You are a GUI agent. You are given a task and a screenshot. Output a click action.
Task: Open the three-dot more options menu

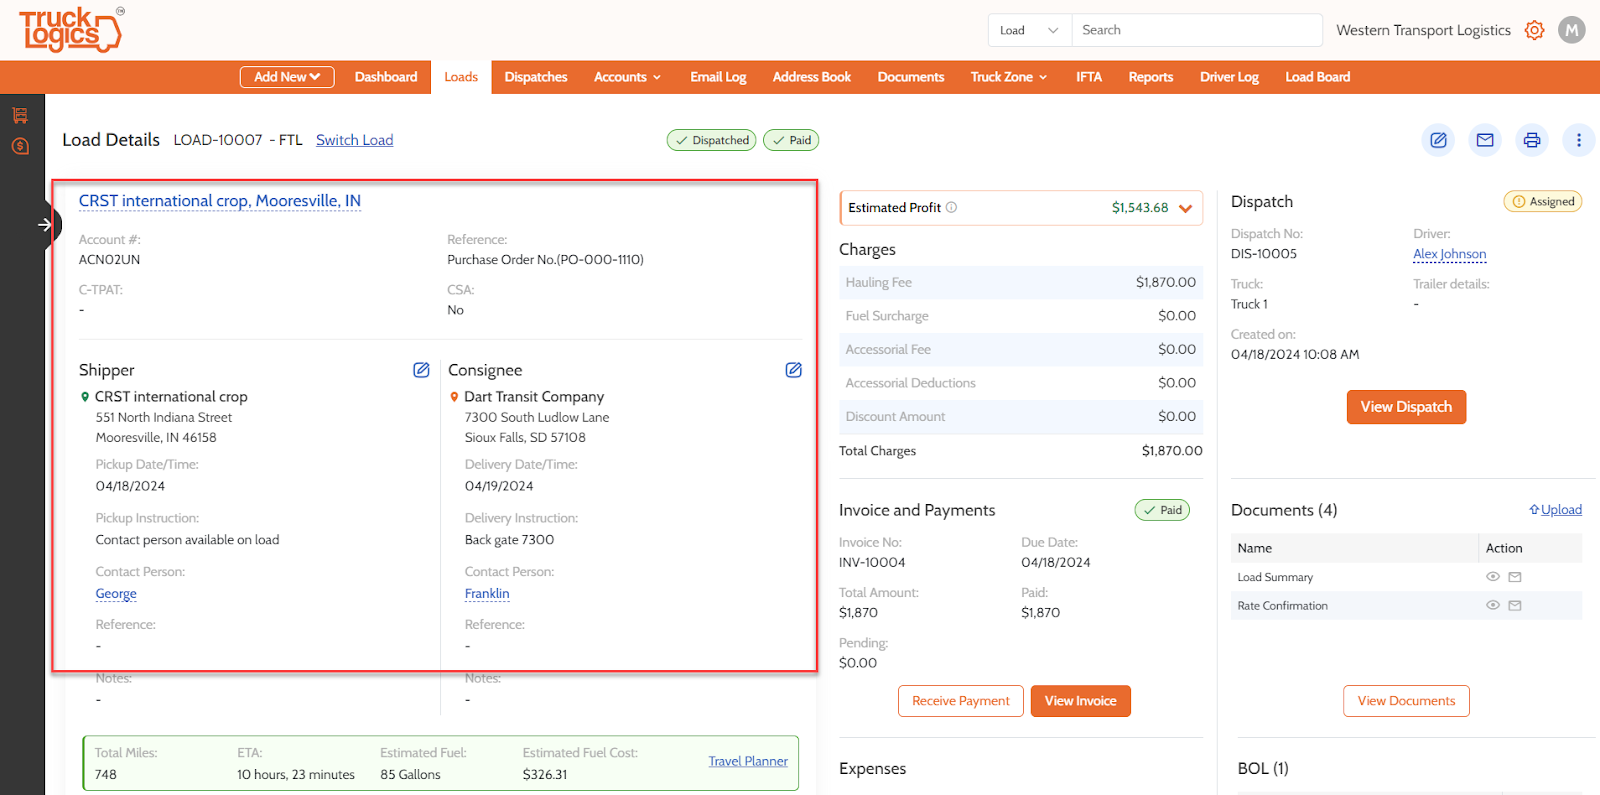click(x=1579, y=140)
